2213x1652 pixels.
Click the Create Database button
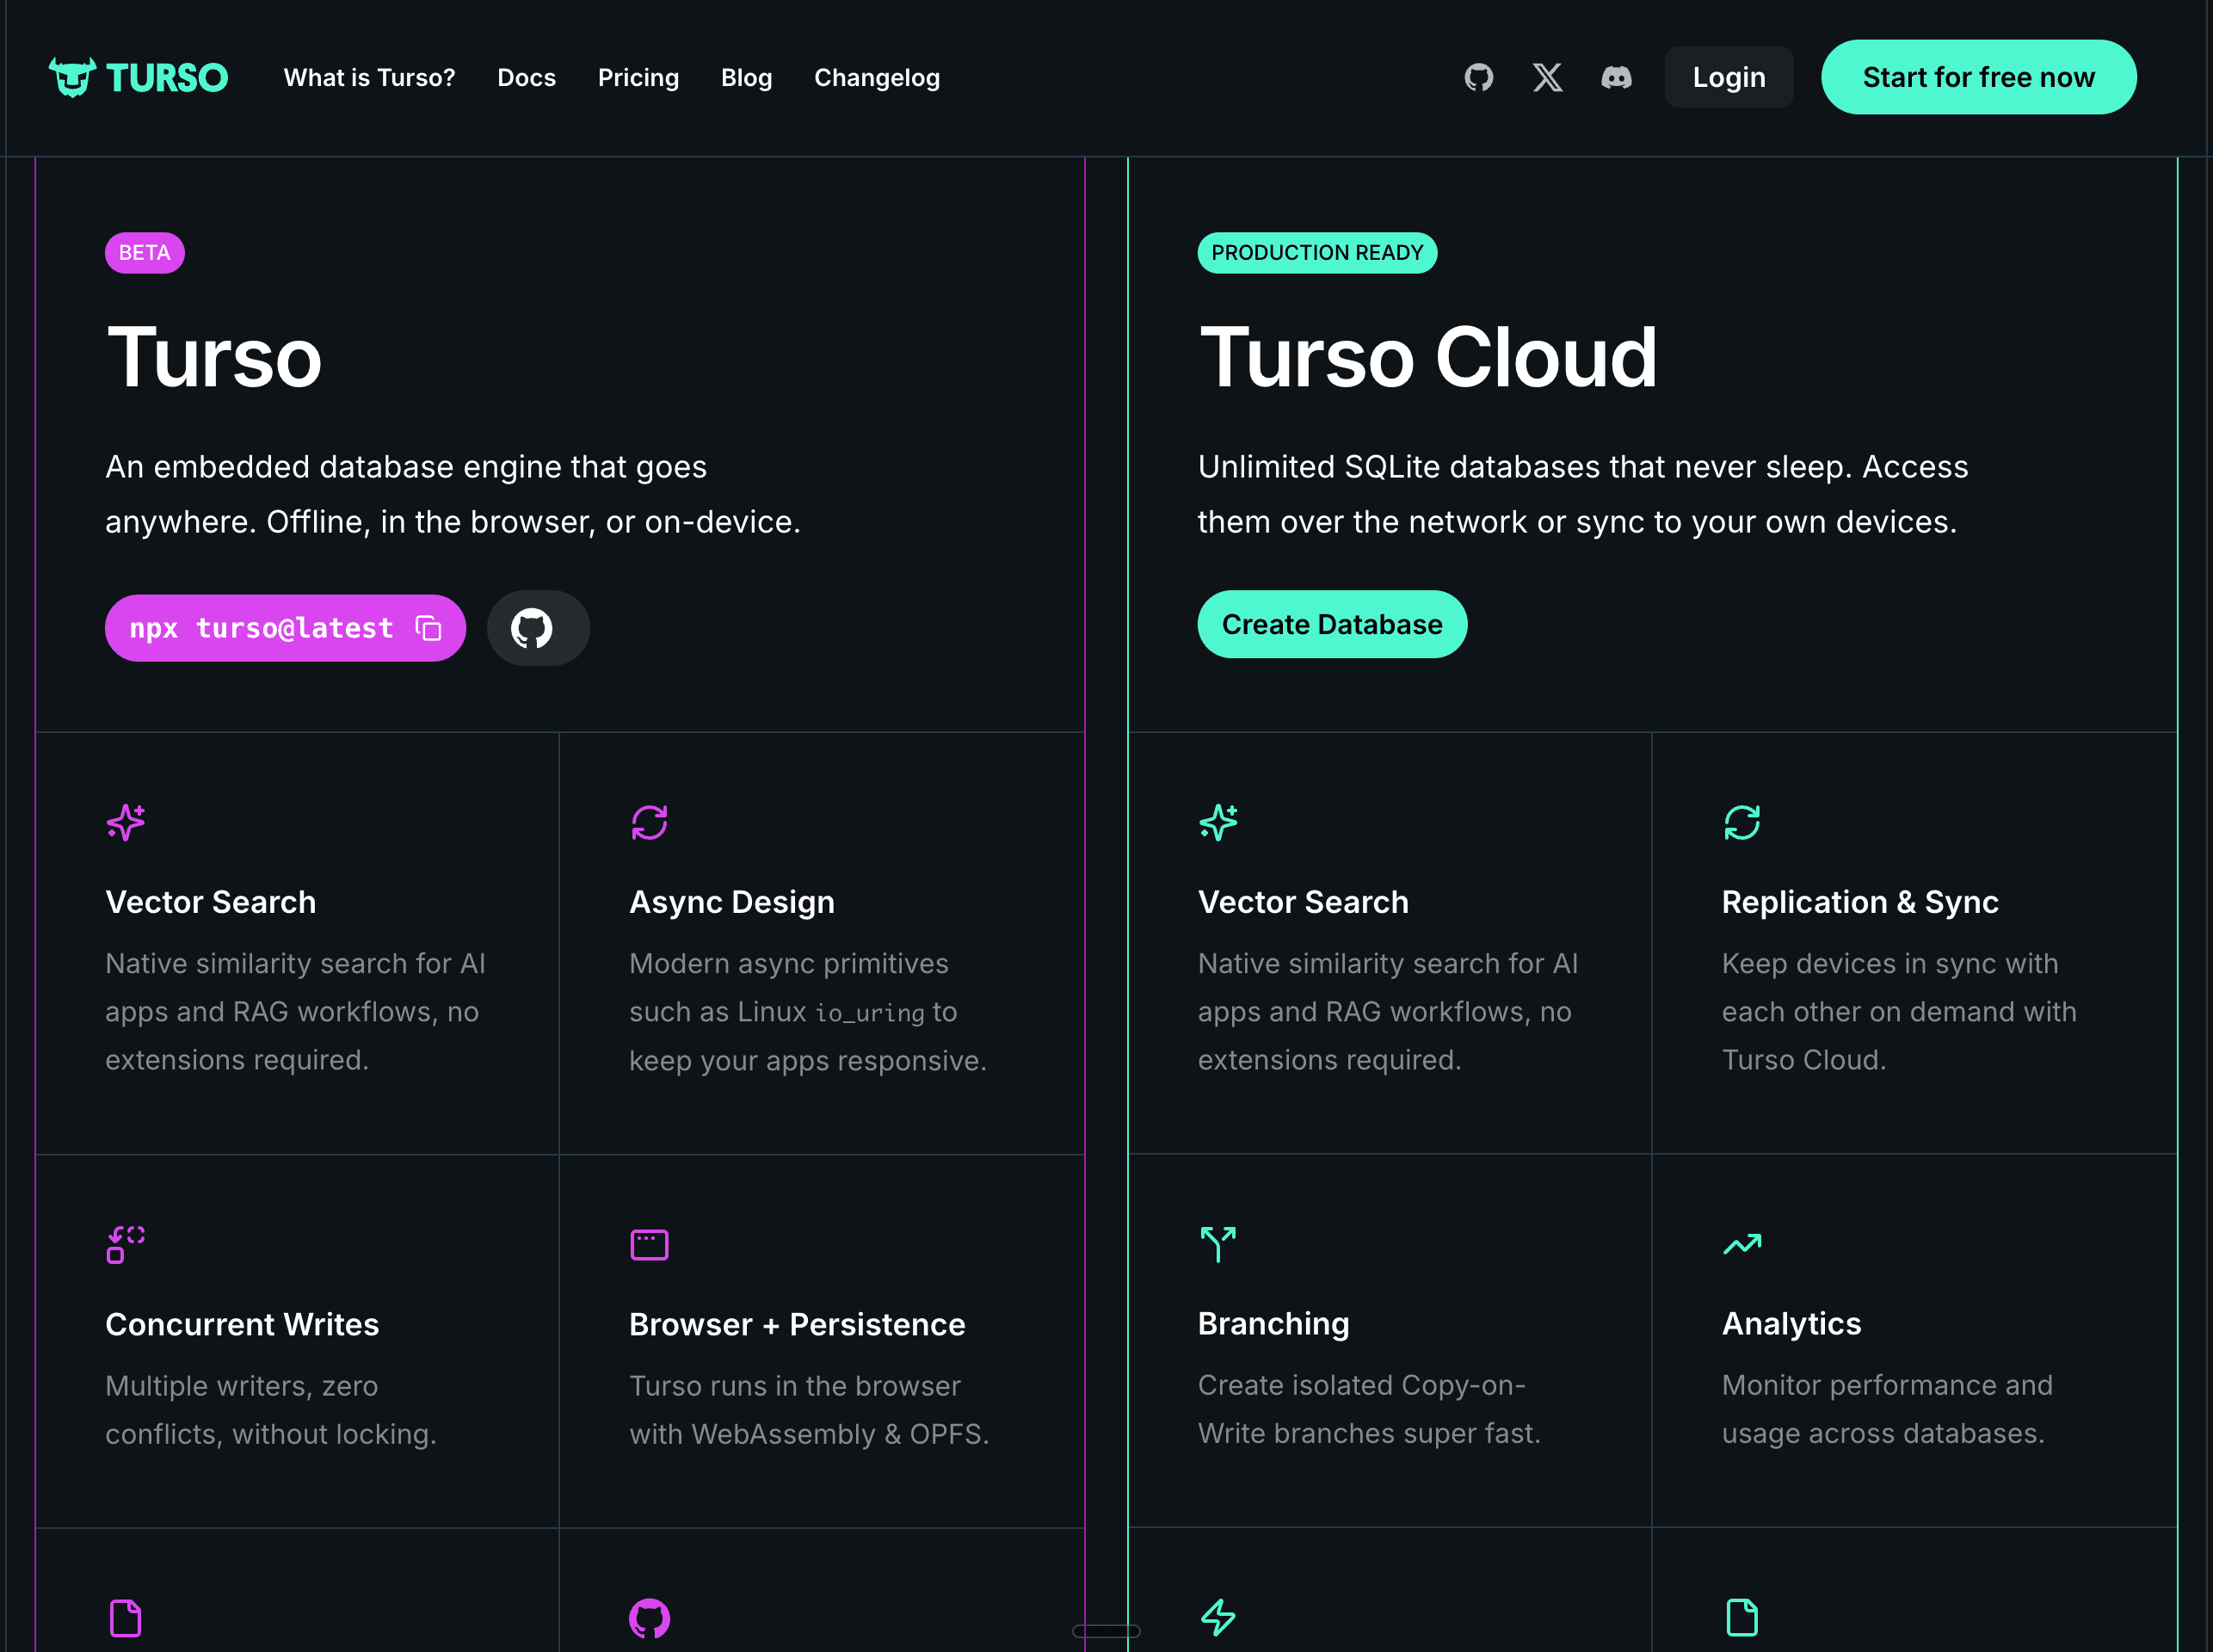pos(1332,624)
